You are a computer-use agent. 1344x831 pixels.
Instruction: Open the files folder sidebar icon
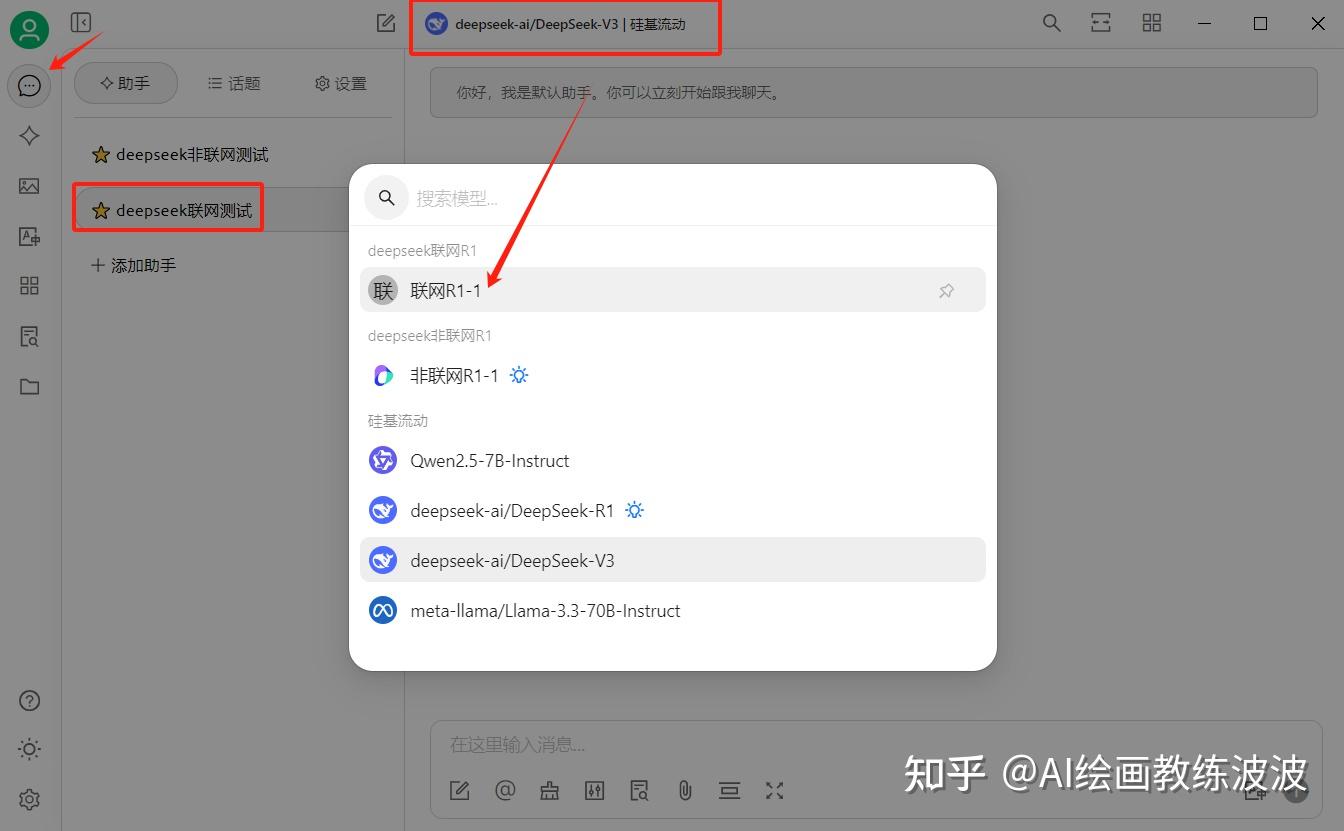coord(29,386)
